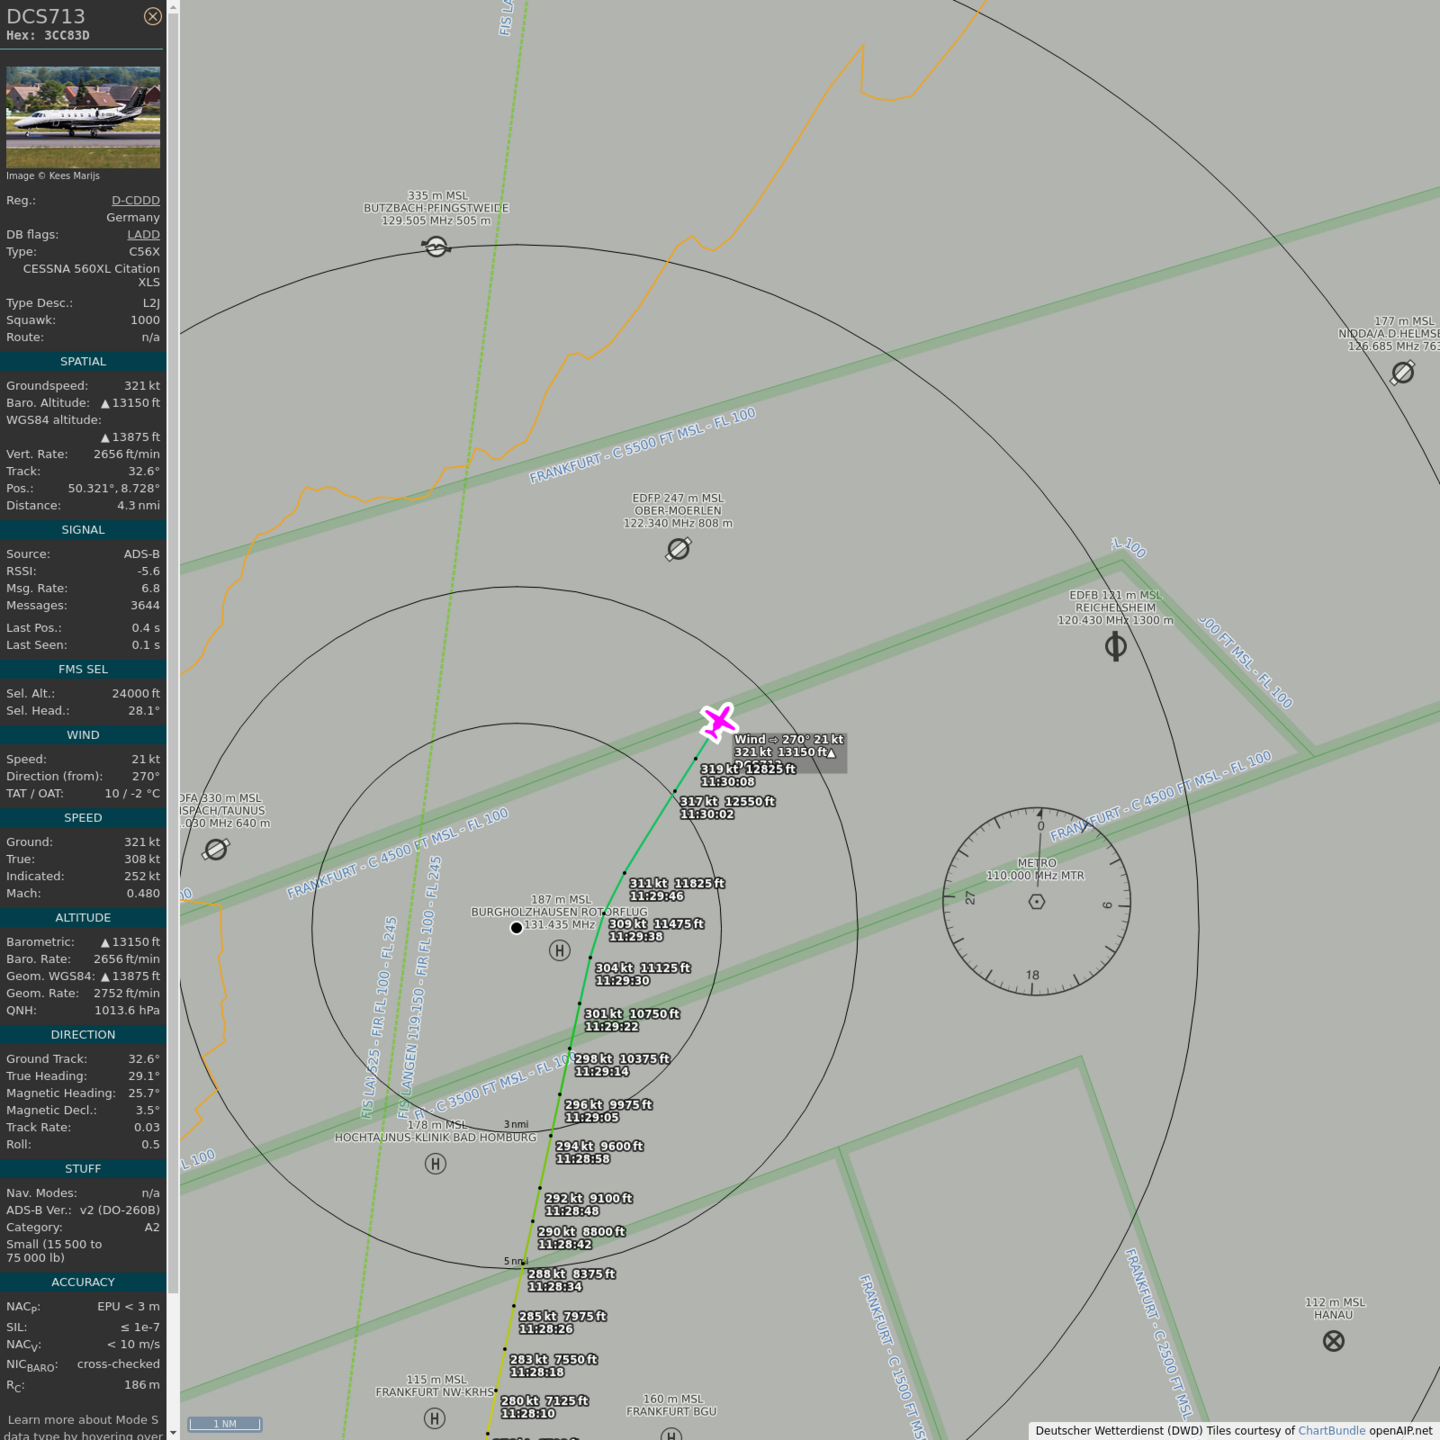Select the Butzbach-Pfingstweide airfield symbol
This screenshot has width=1440, height=1440.
435,246
